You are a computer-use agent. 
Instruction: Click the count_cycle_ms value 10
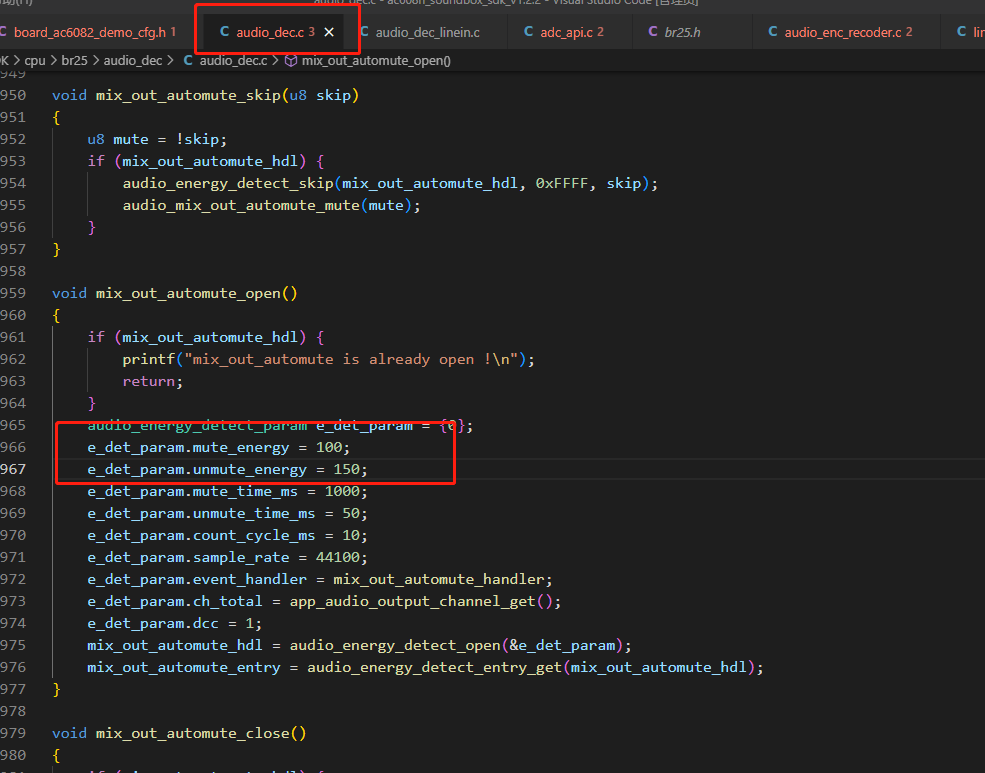point(351,535)
